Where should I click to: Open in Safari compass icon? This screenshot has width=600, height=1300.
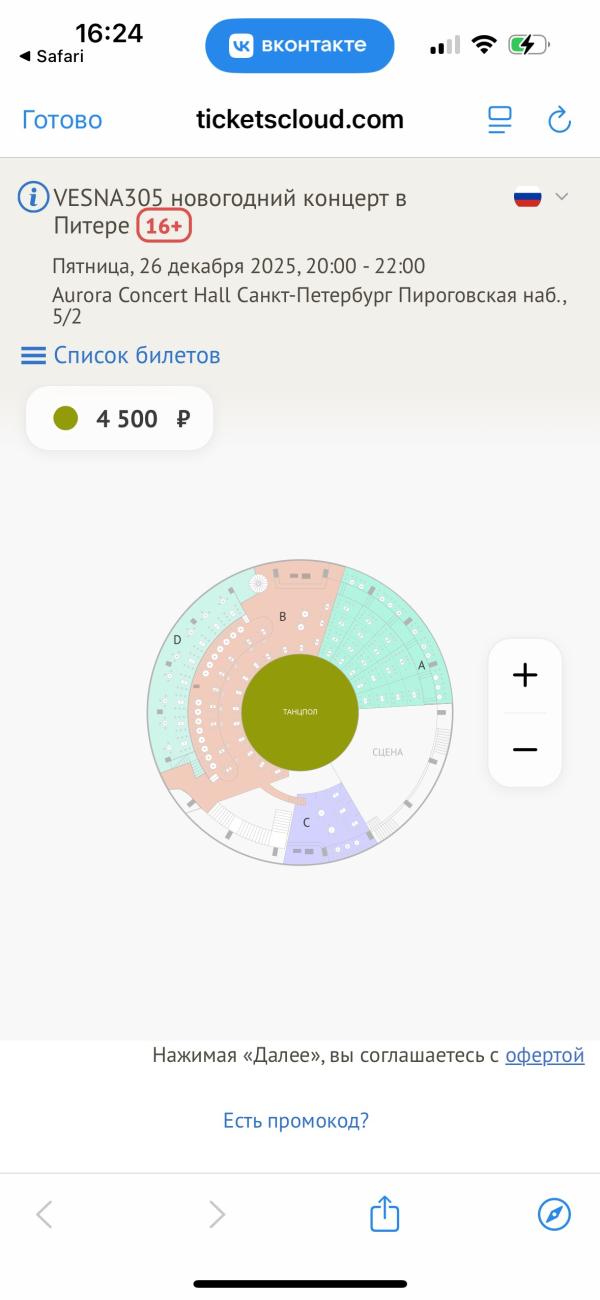coord(554,1214)
